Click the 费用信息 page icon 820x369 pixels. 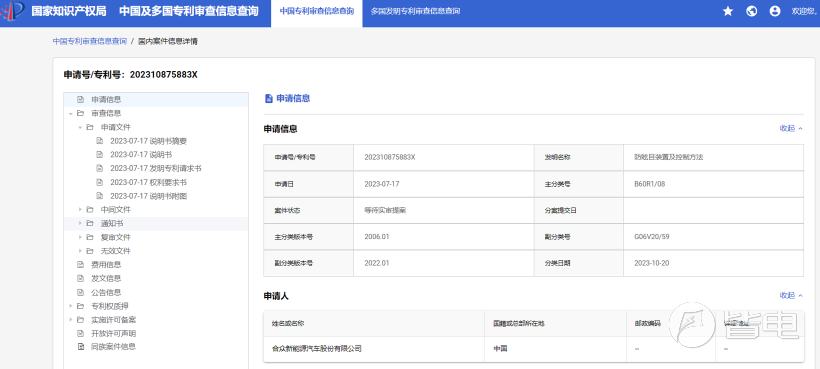[81, 264]
